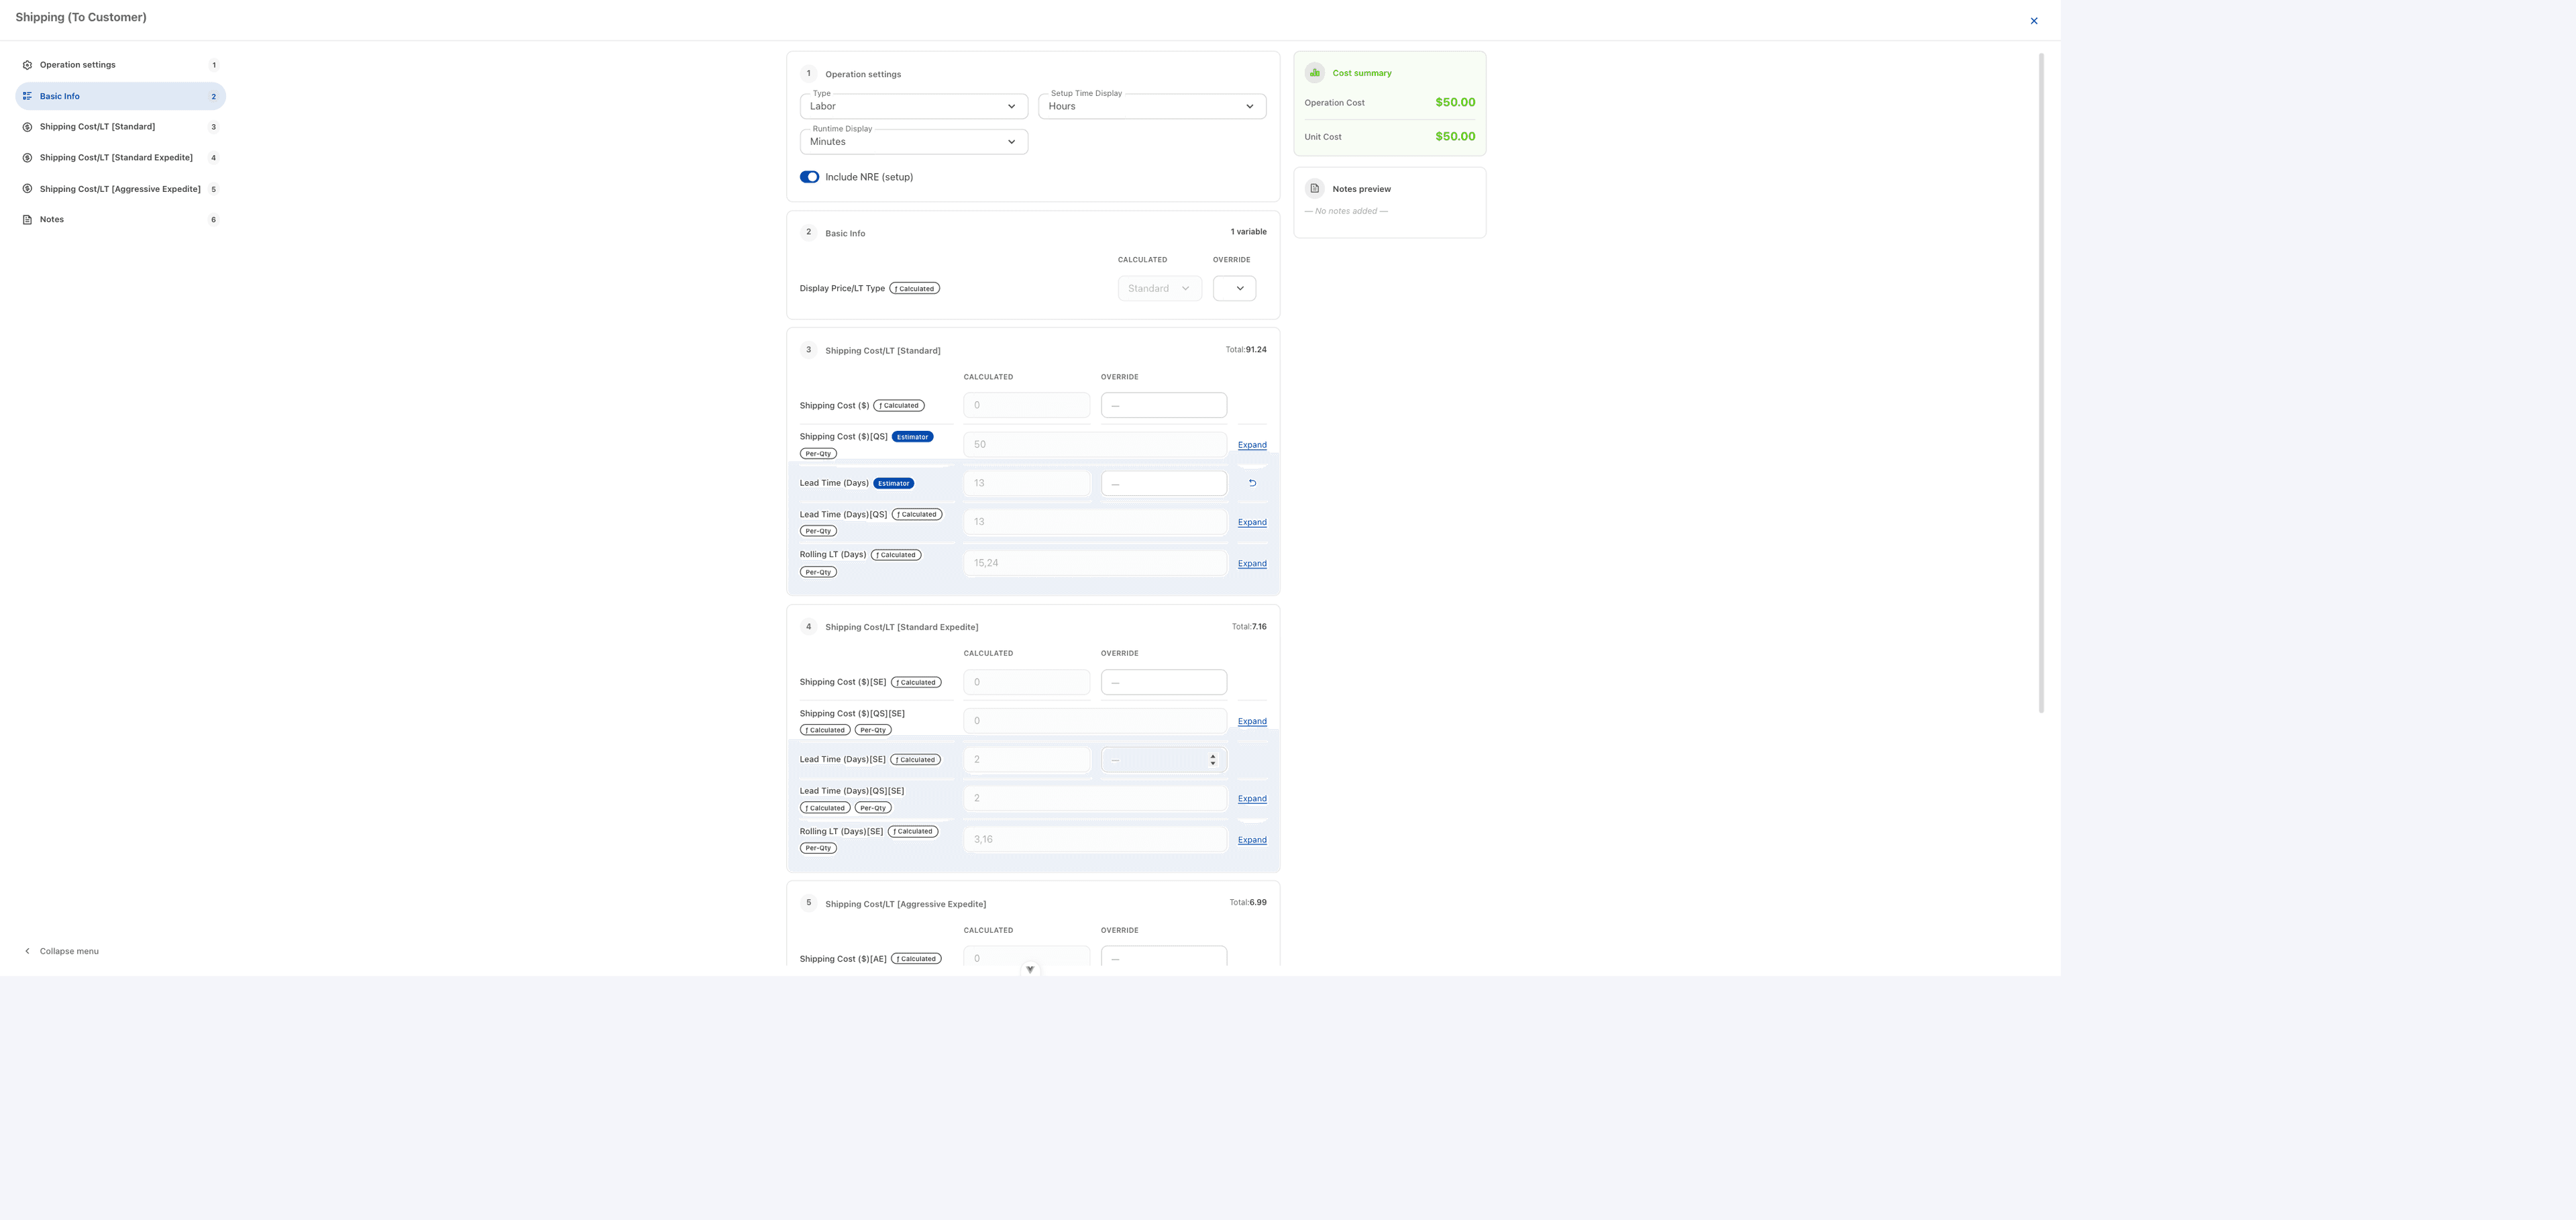Collapse the sidebar menu

[x=61, y=951]
